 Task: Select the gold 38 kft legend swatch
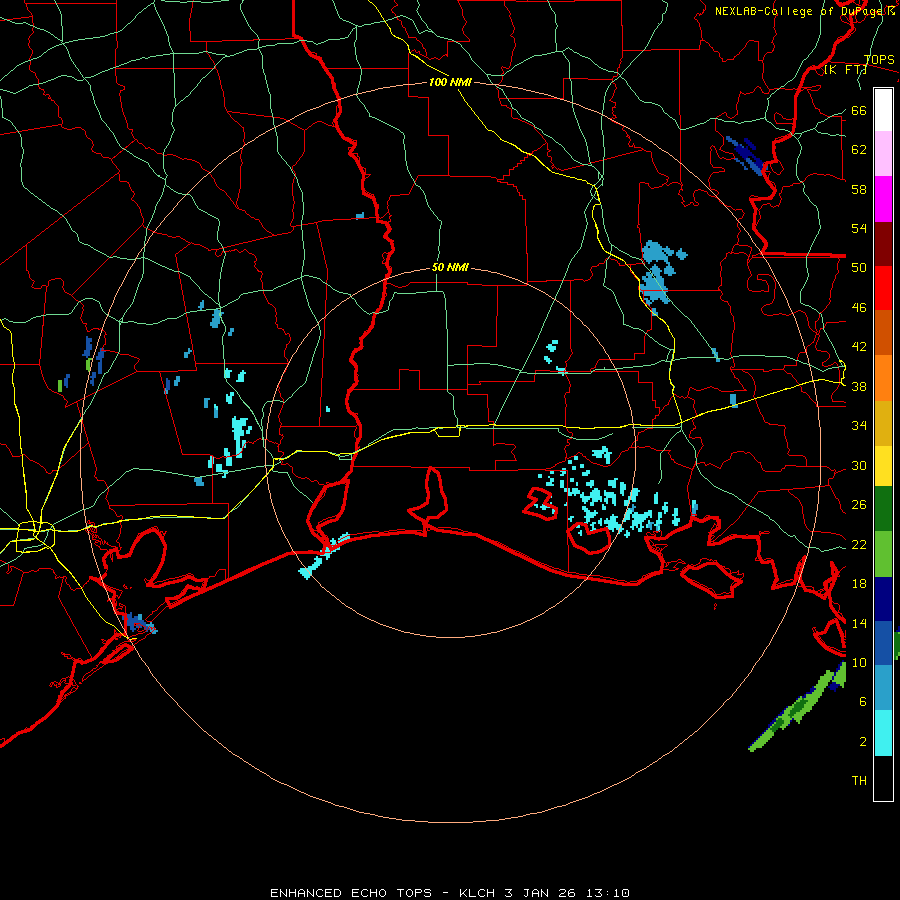pos(883,422)
